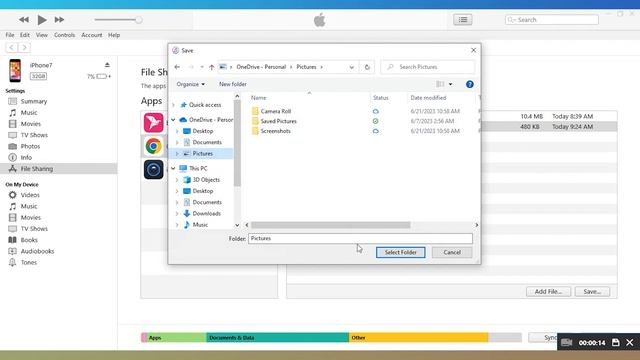Select the iPhone7 device icon
The height and width of the screenshot is (360, 640).
point(15,70)
